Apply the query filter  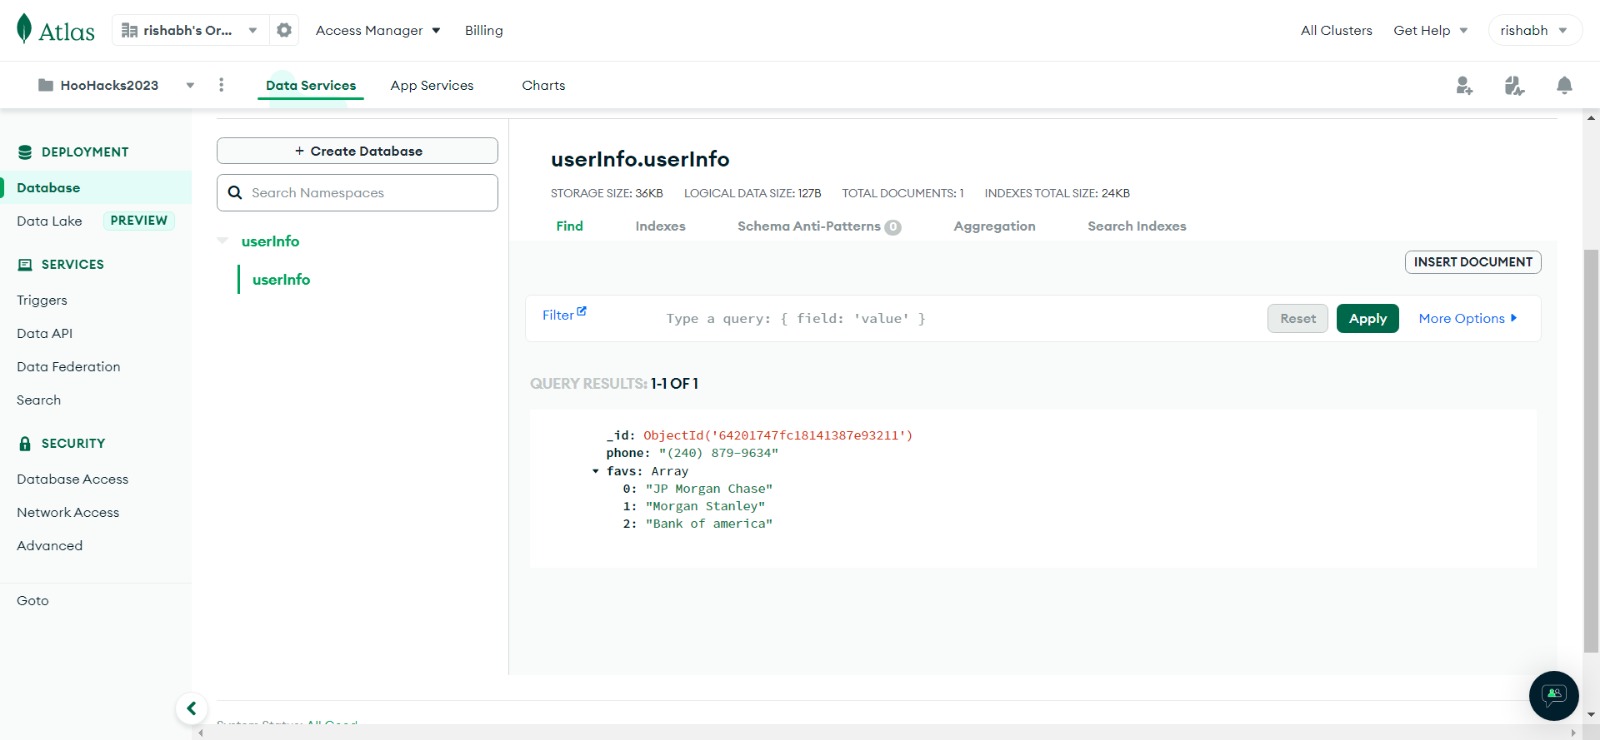[x=1367, y=318]
